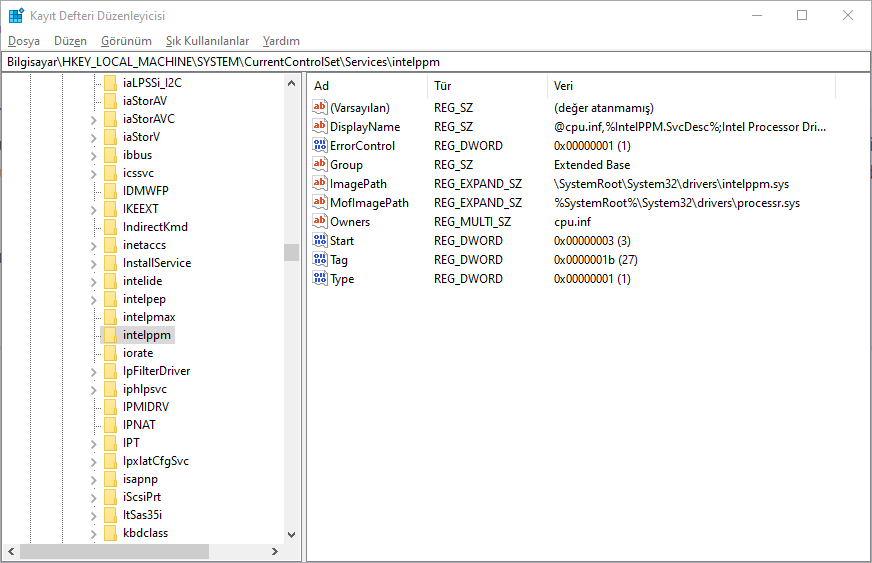The width and height of the screenshot is (872, 563).
Task: Select the MofImagePath string value icon
Action: coord(320,202)
